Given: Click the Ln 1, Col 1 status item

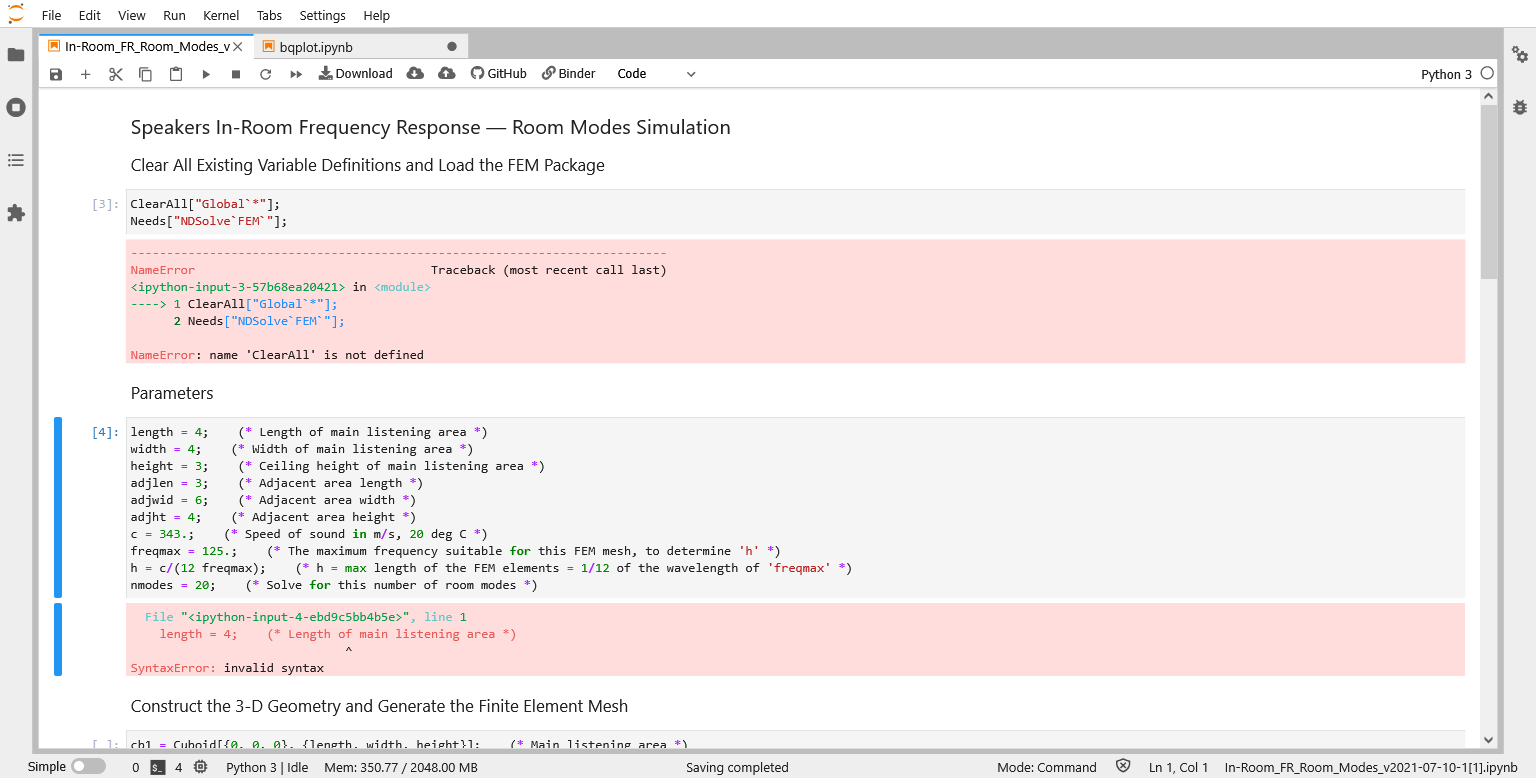Looking at the screenshot, I should pyautogui.click(x=1179, y=768).
